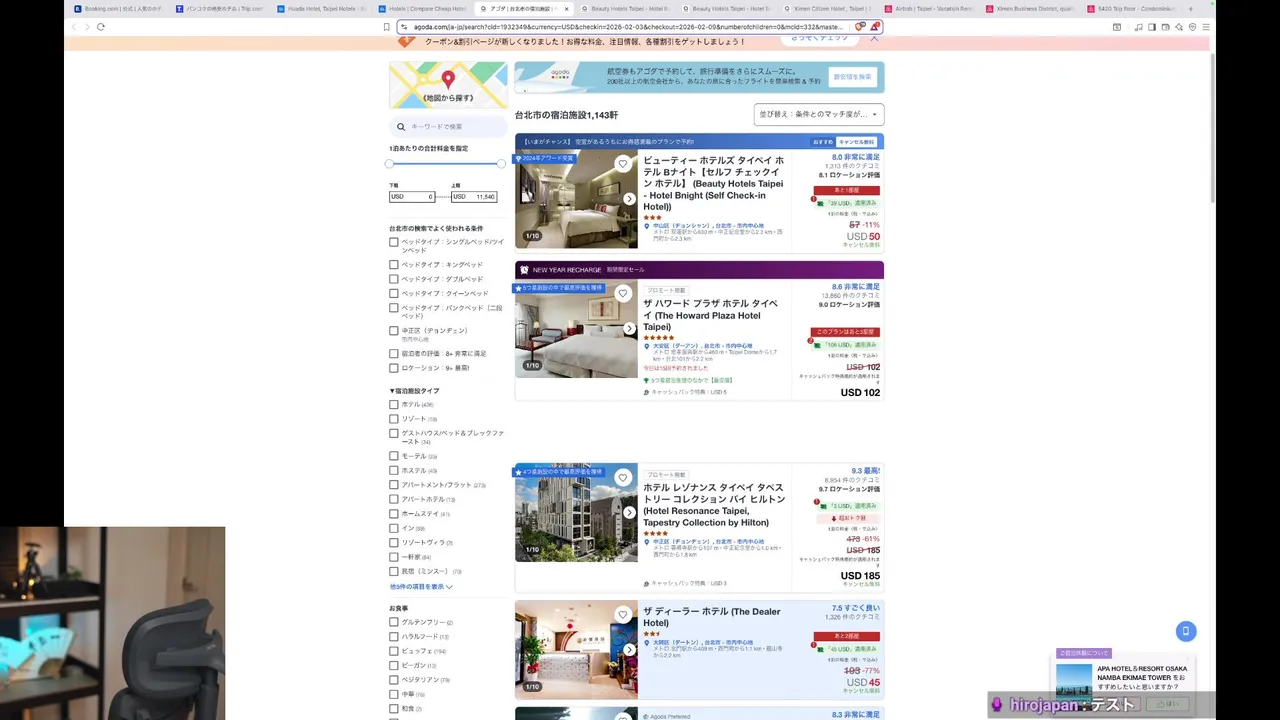Advance The Dealer Hotel photo carousel
The height and width of the screenshot is (720, 1280).
coord(629,650)
